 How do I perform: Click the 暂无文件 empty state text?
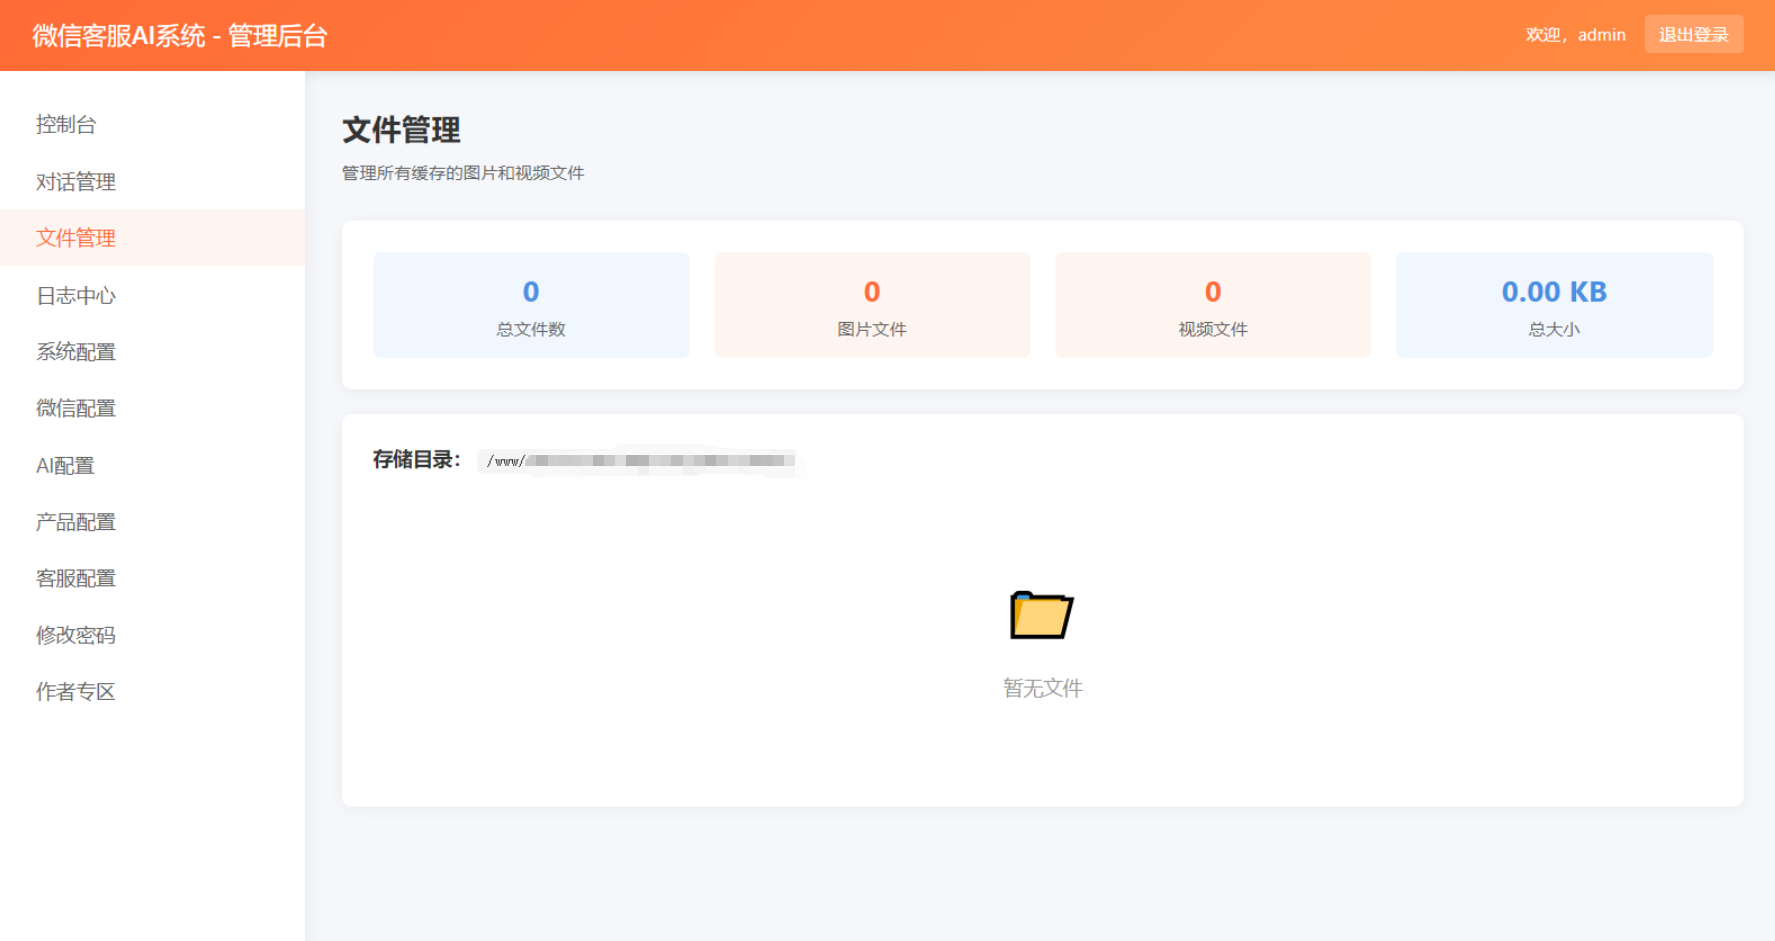pyautogui.click(x=1042, y=688)
